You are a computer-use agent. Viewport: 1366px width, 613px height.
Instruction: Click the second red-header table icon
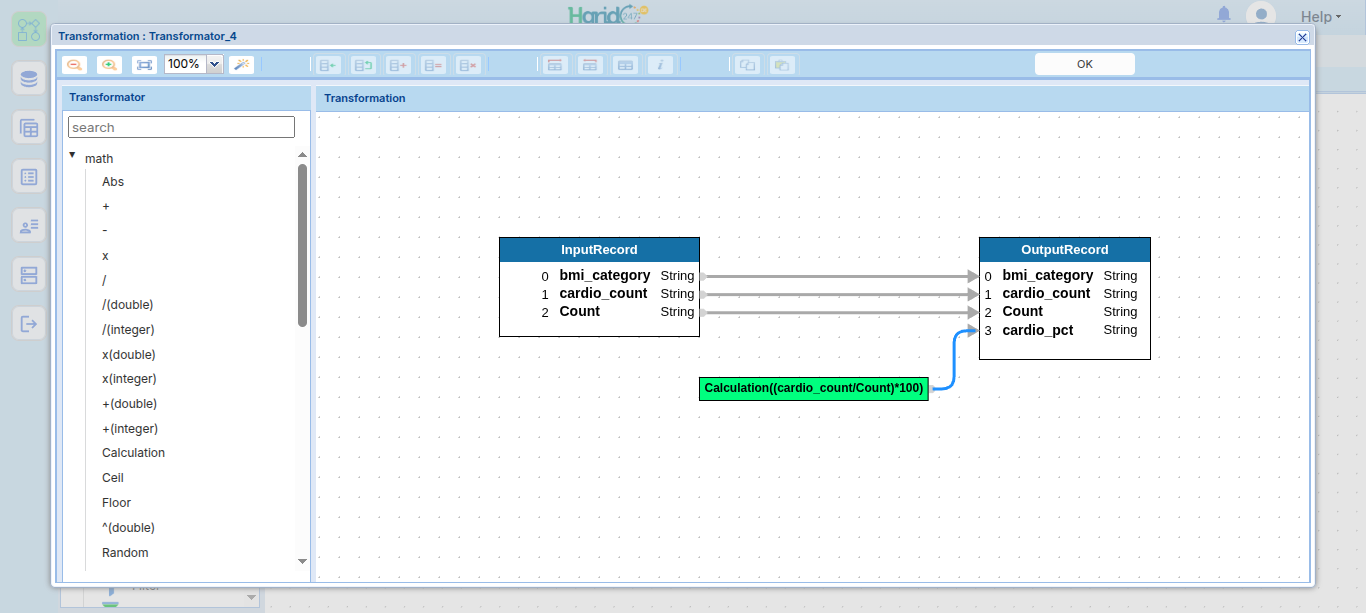click(590, 65)
